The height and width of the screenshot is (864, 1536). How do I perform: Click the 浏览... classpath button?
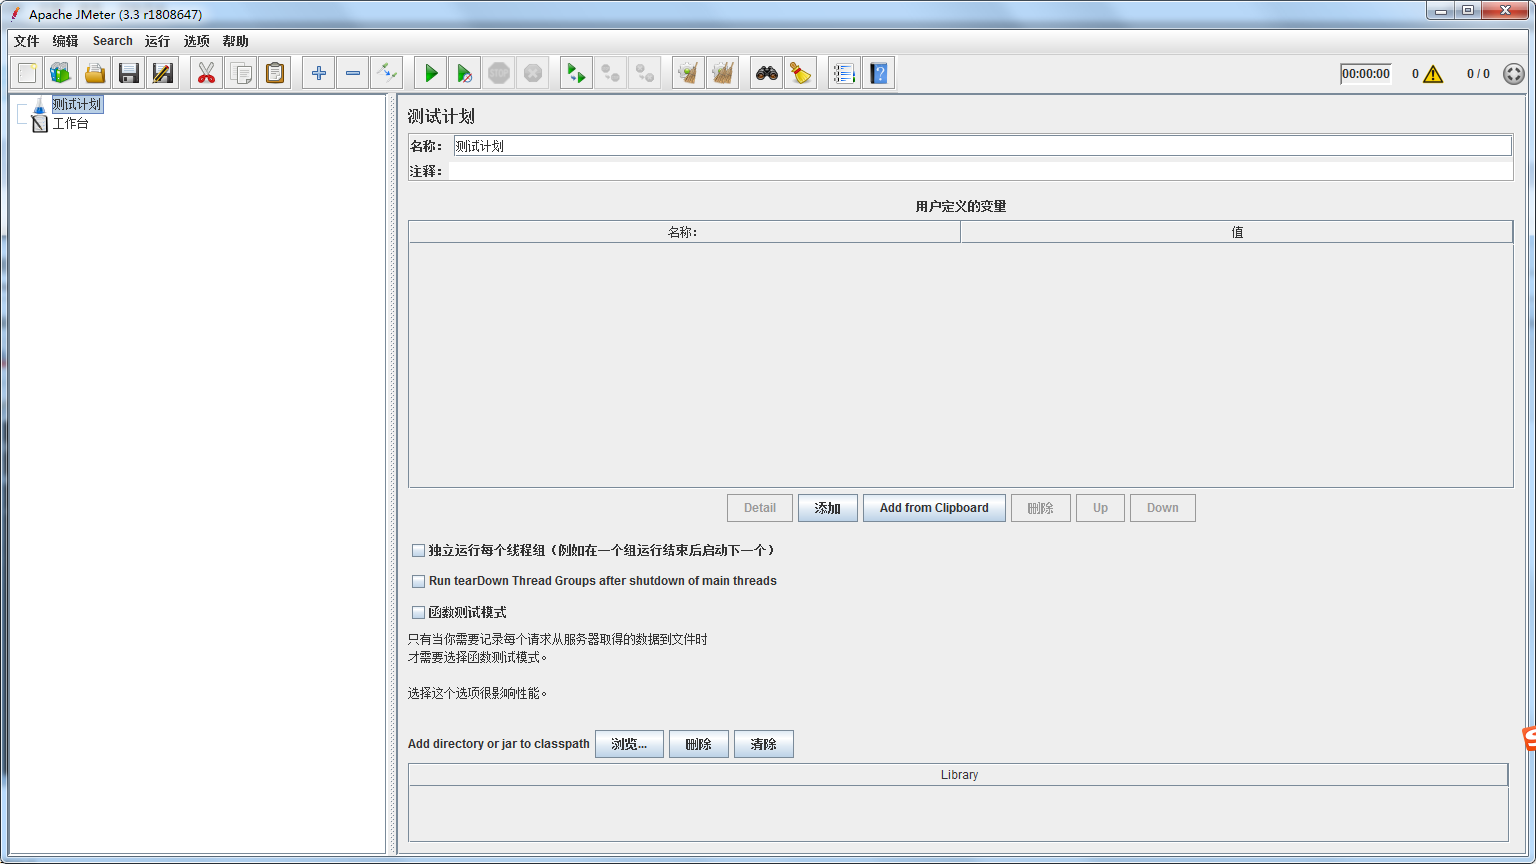click(629, 744)
